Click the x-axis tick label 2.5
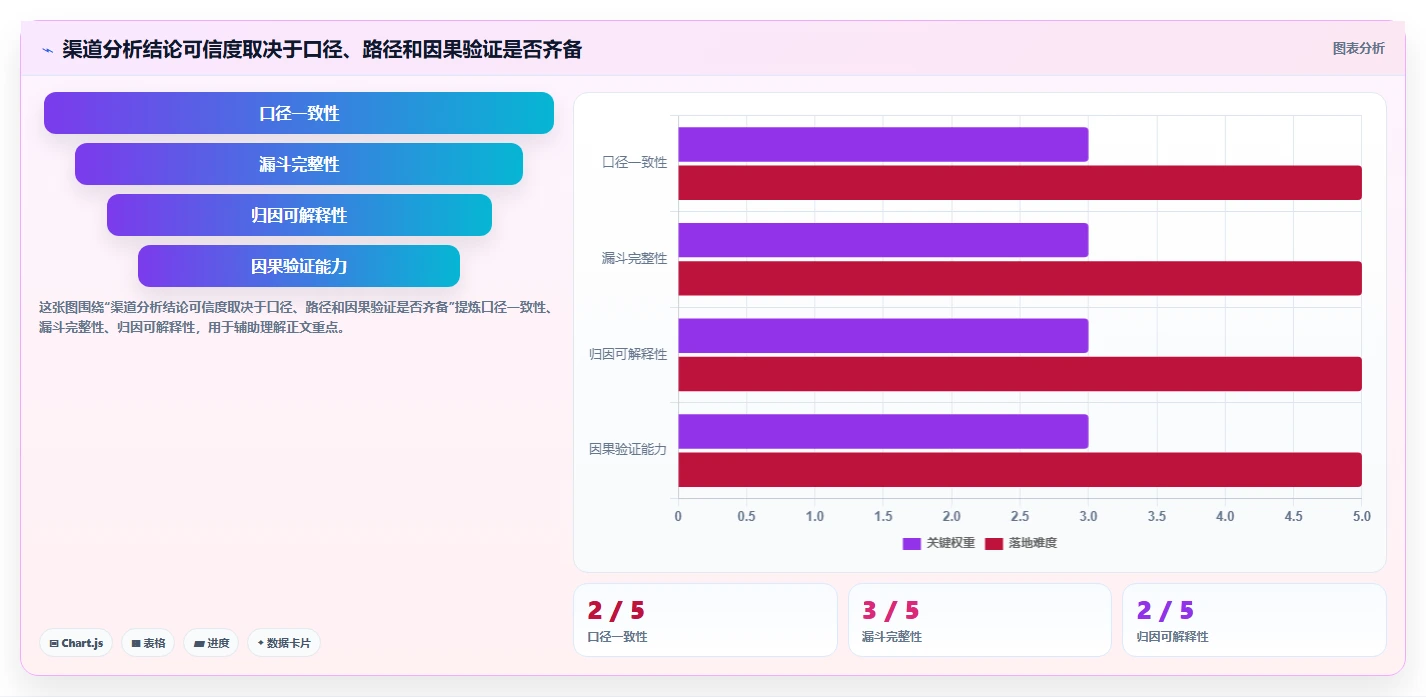 1020,516
